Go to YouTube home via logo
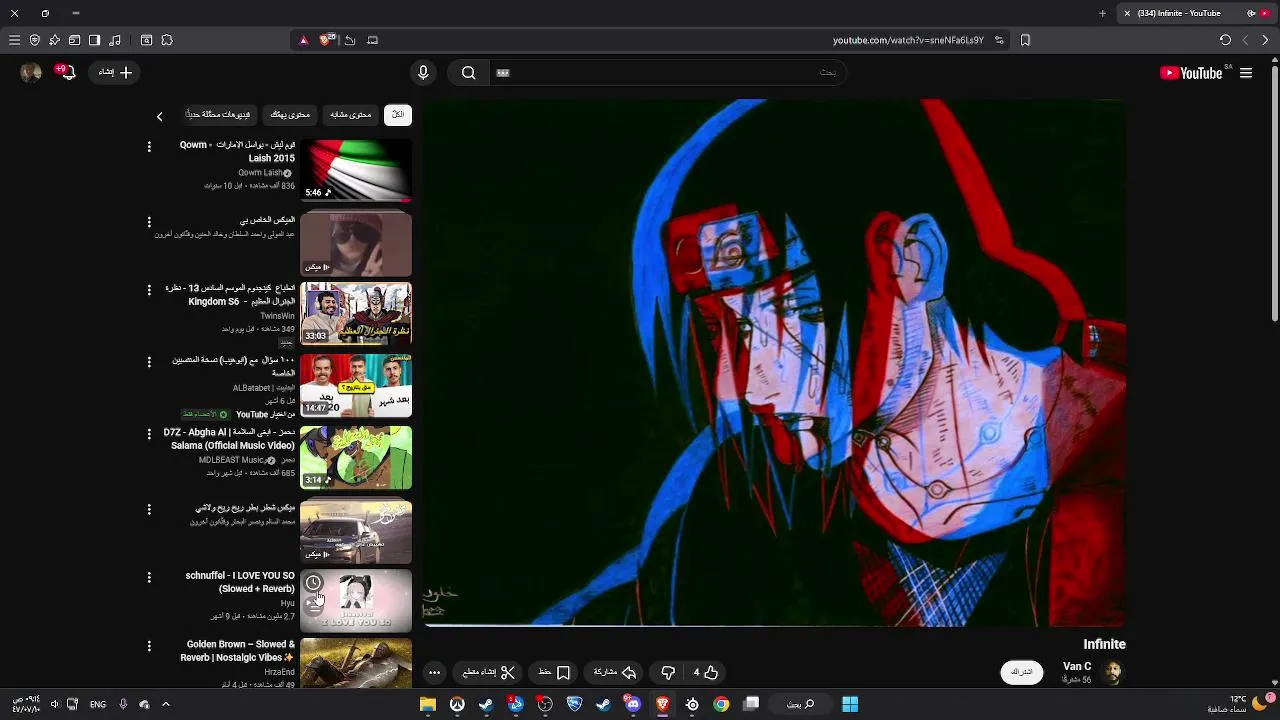The width and height of the screenshot is (1280, 720). pyautogui.click(x=1191, y=73)
